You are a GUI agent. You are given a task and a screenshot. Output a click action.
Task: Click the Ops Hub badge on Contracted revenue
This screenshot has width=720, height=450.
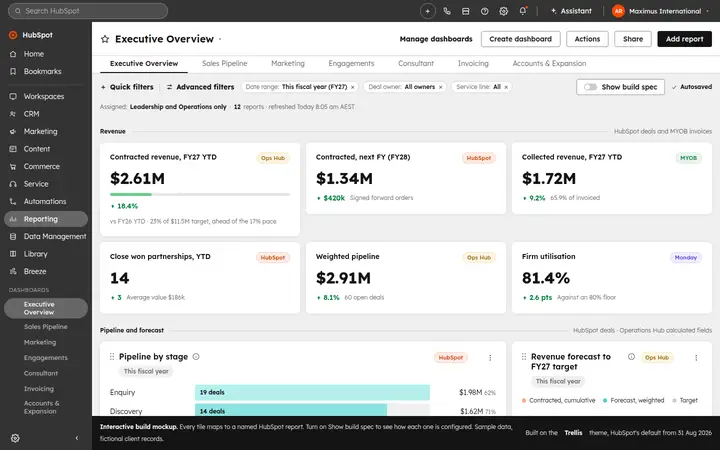tap(273, 158)
